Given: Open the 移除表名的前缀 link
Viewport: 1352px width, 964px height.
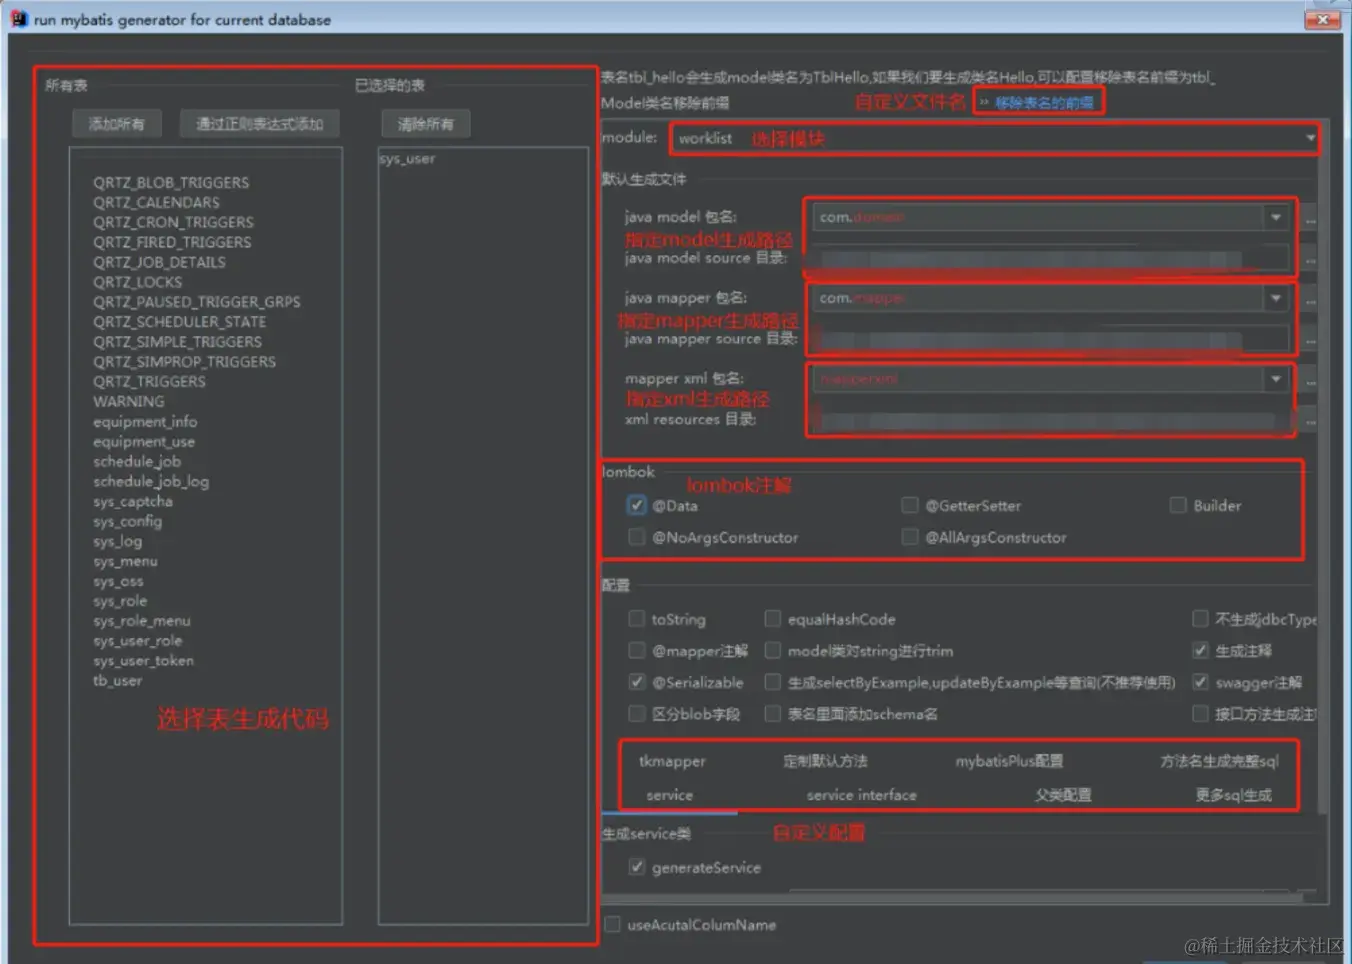Looking at the screenshot, I should (1044, 102).
